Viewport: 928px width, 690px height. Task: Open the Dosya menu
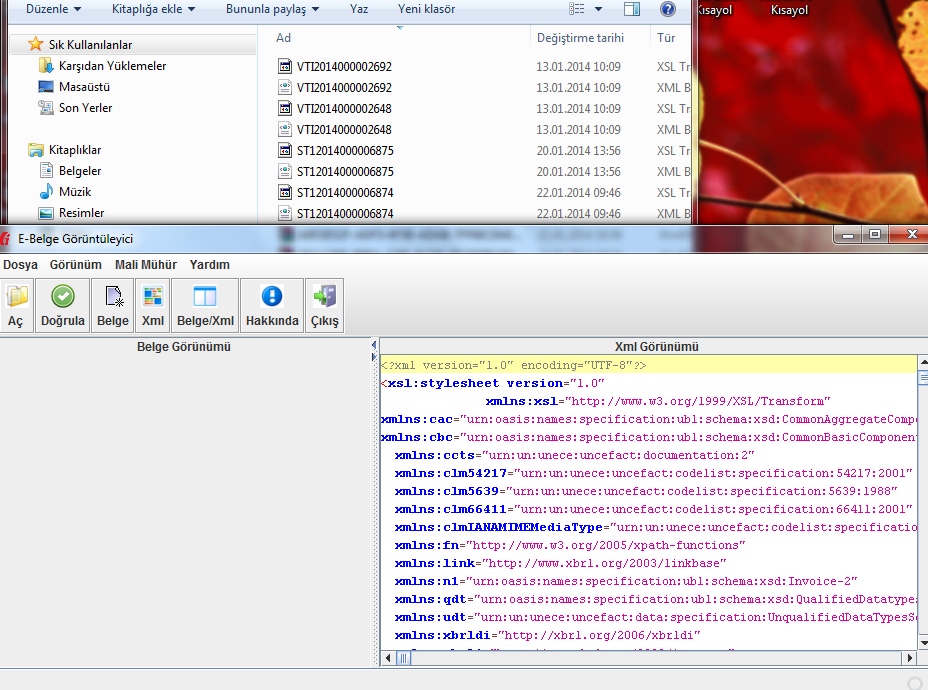pos(21,265)
